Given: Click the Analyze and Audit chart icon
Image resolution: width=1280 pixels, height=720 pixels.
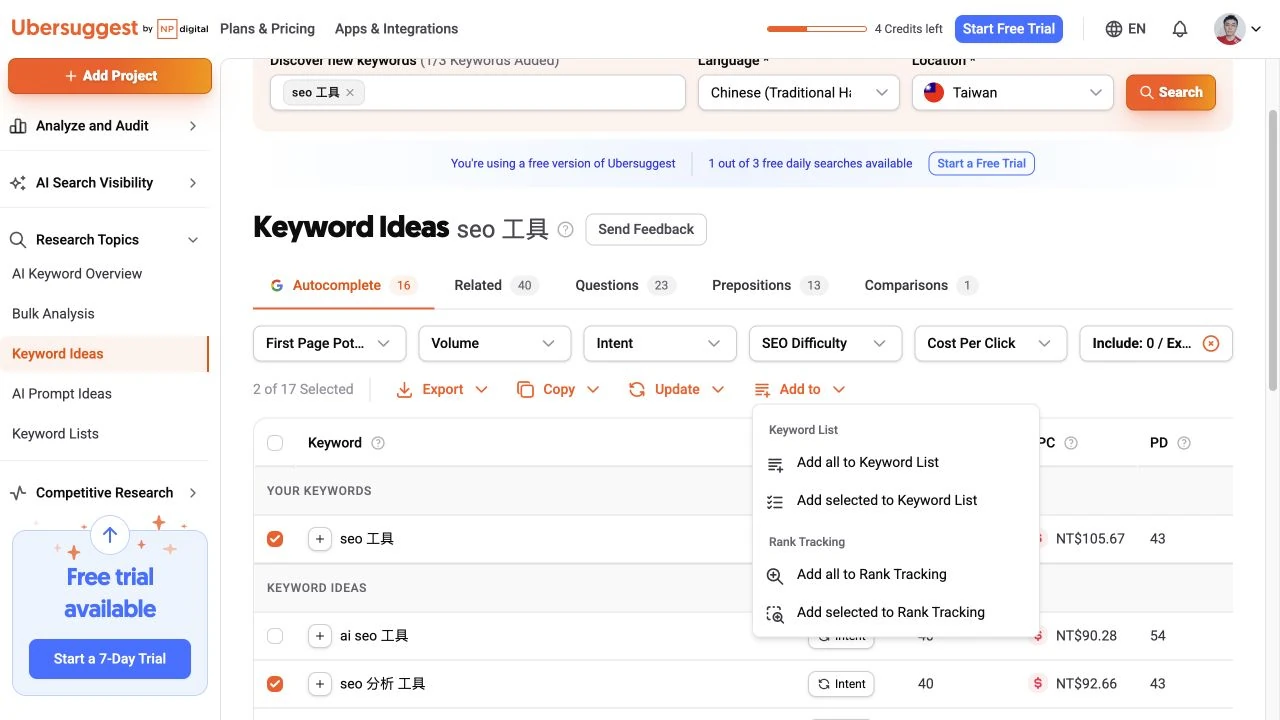Looking at the screenshot, I should tap(18, 126).
